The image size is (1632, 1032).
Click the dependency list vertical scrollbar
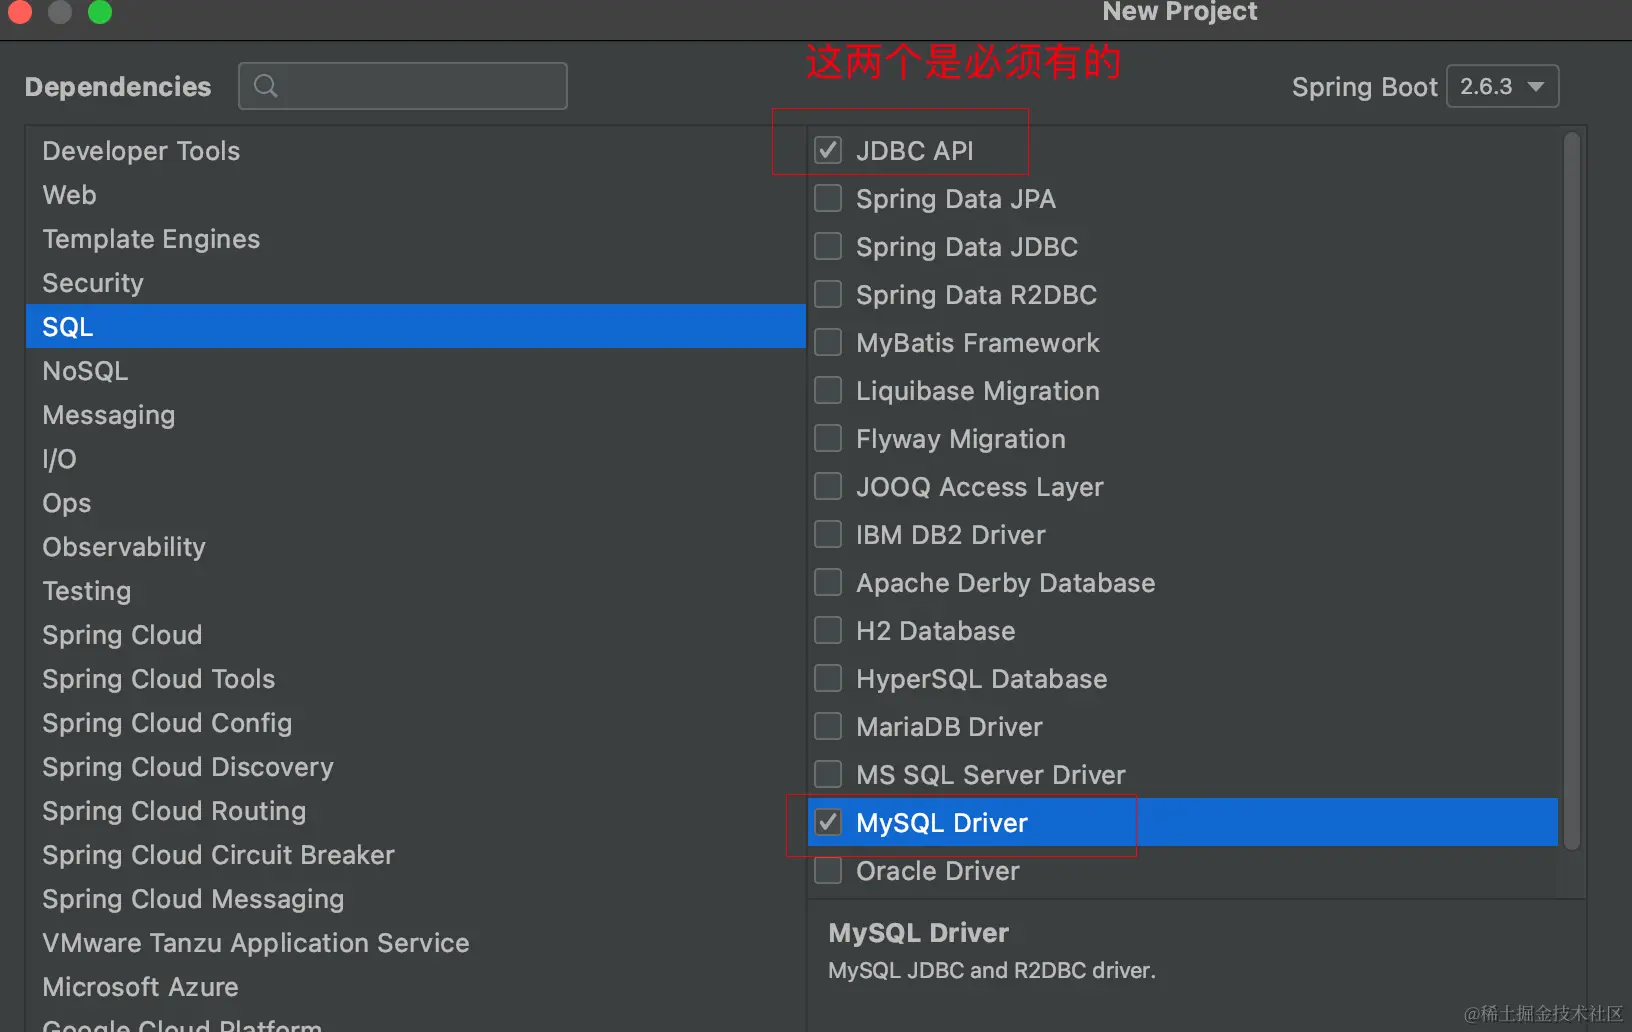point(1571,490)
